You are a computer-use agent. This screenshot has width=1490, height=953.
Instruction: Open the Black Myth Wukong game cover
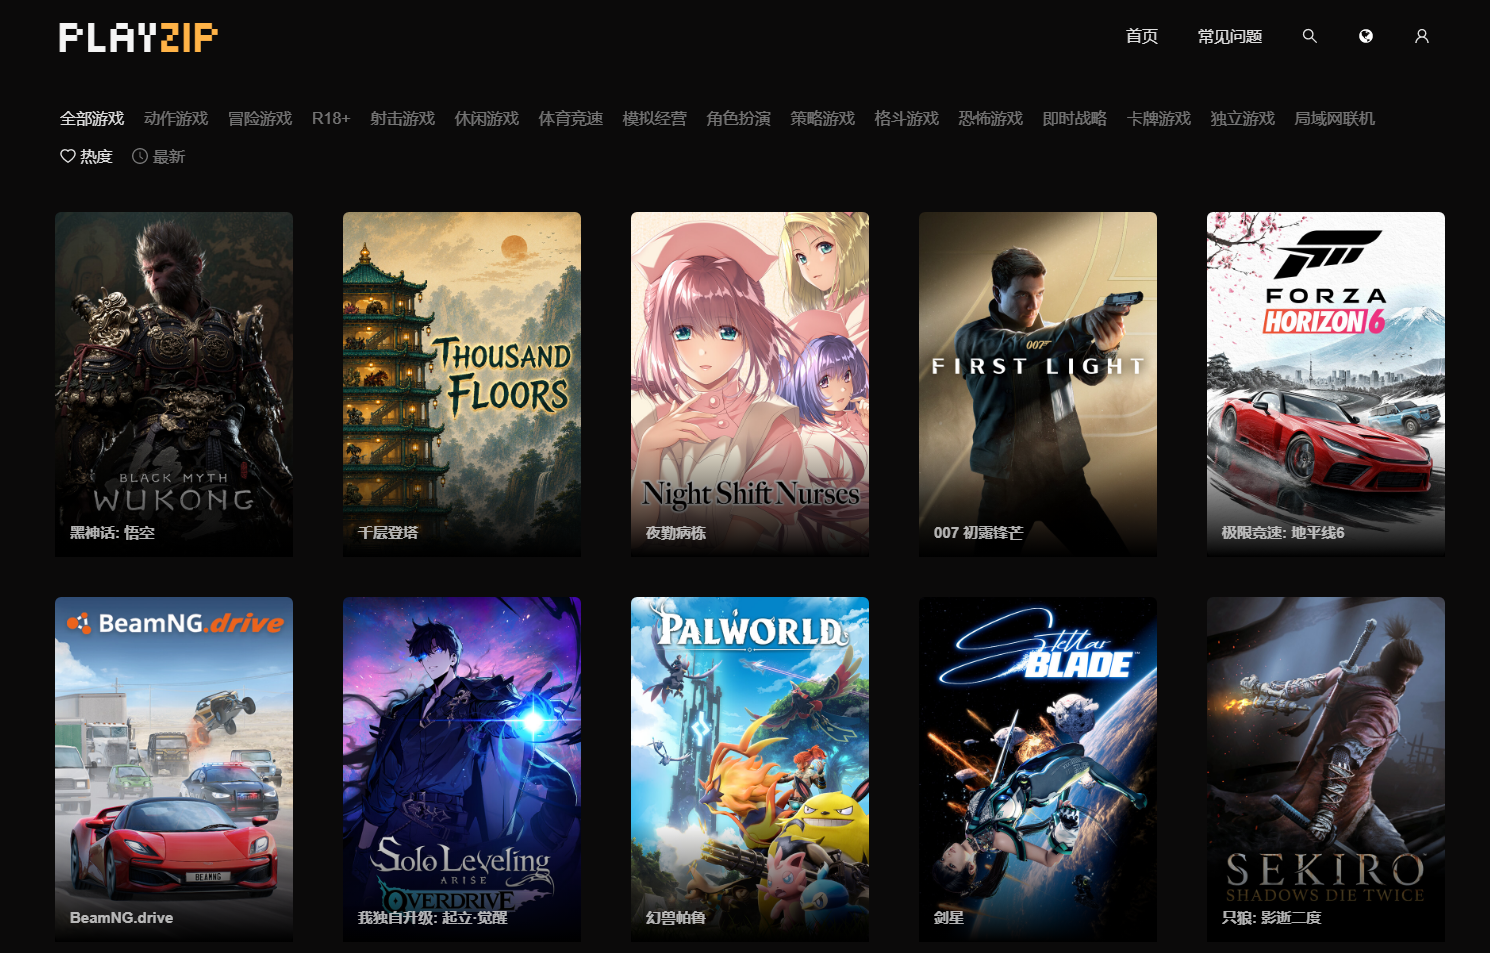pyautogui.click(x=174, y=384)
